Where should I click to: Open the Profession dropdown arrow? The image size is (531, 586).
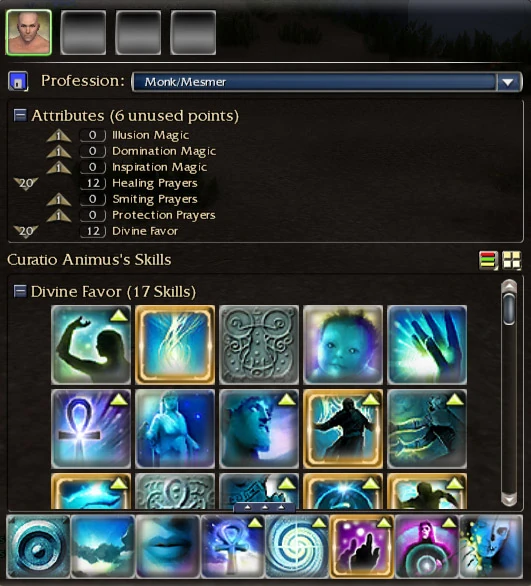[508, 82]
